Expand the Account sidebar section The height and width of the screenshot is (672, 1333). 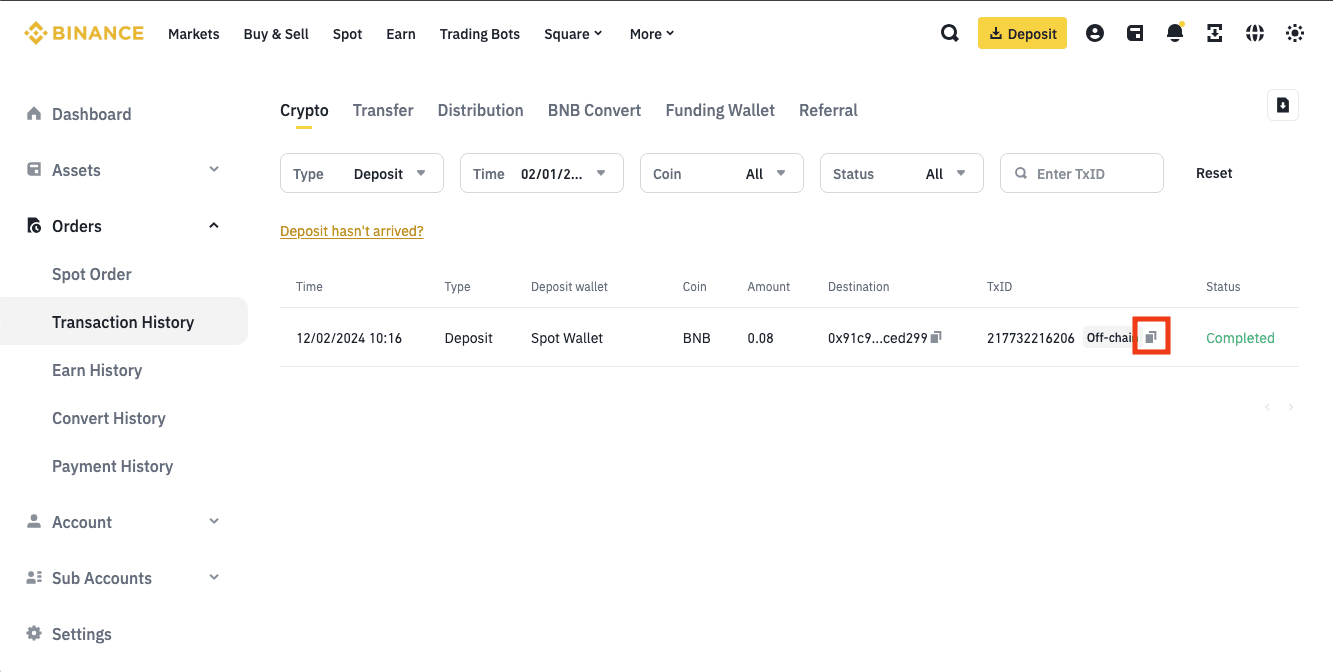214,522
